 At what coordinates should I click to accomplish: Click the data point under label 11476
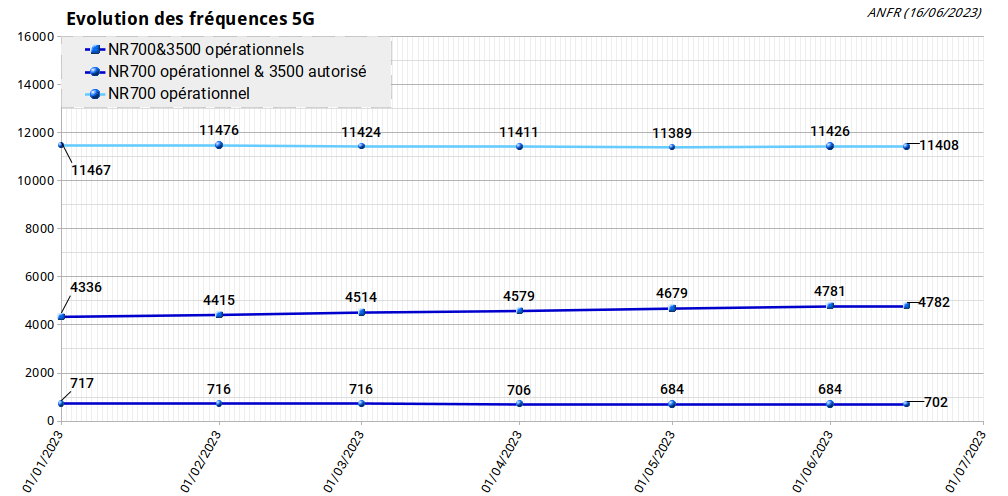219,145
